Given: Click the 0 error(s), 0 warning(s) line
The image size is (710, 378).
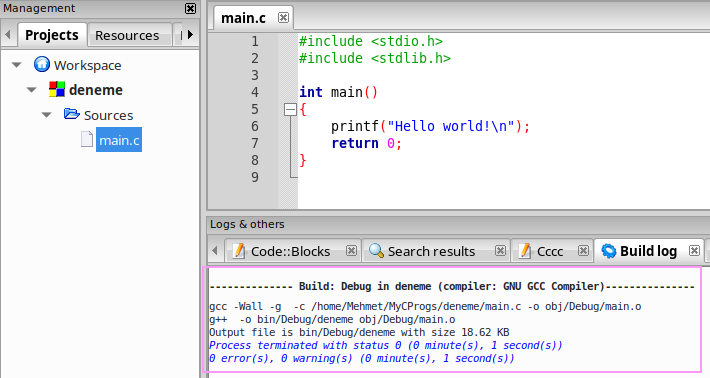Looking at the screenshot, I should point(362,359).
